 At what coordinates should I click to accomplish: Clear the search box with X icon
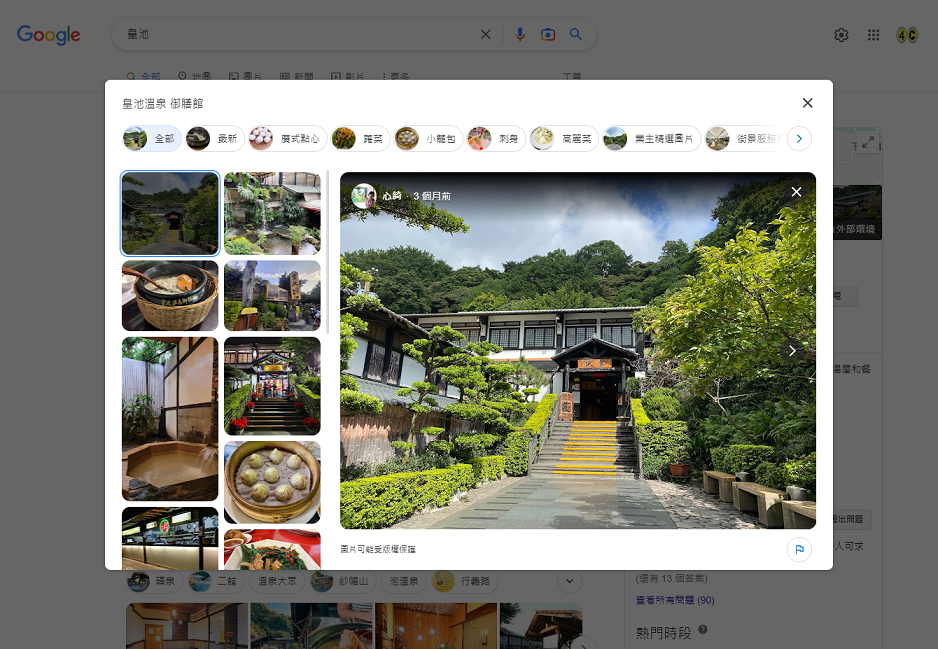(486, 35)
